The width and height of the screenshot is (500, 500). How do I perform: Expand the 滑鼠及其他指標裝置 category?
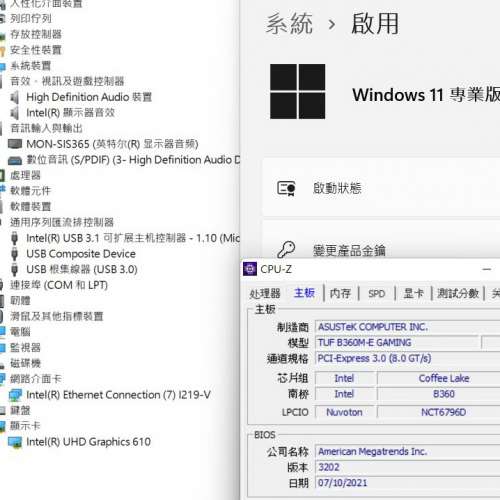(x=57, y=316)
